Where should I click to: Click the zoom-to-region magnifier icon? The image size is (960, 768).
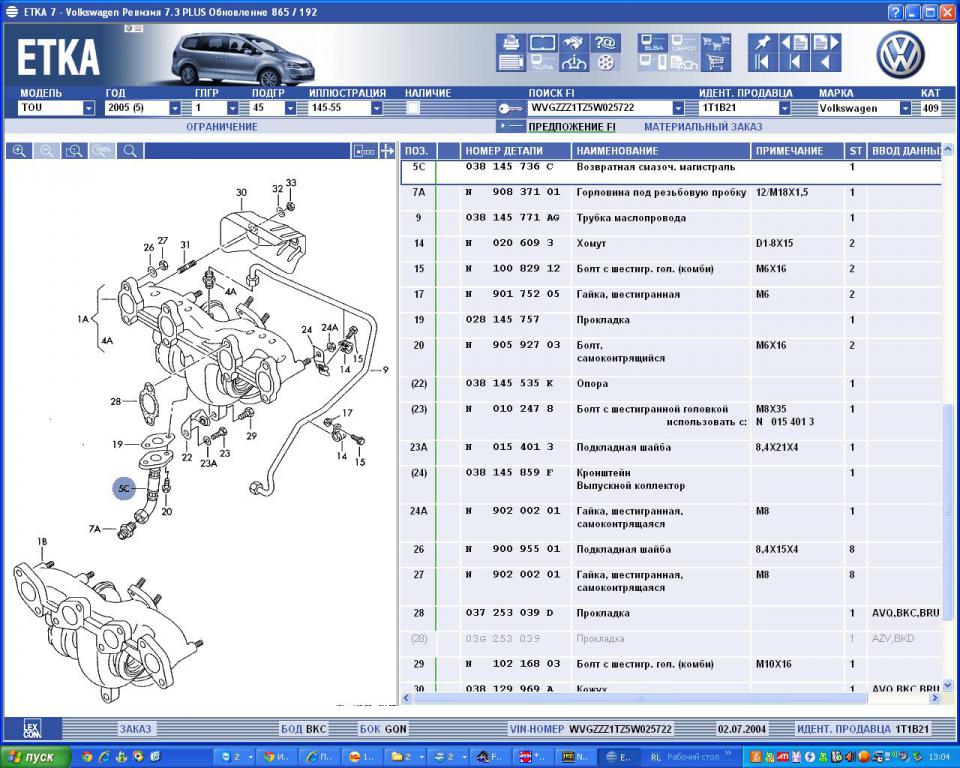pyautogui.click(x=74, y=151)
